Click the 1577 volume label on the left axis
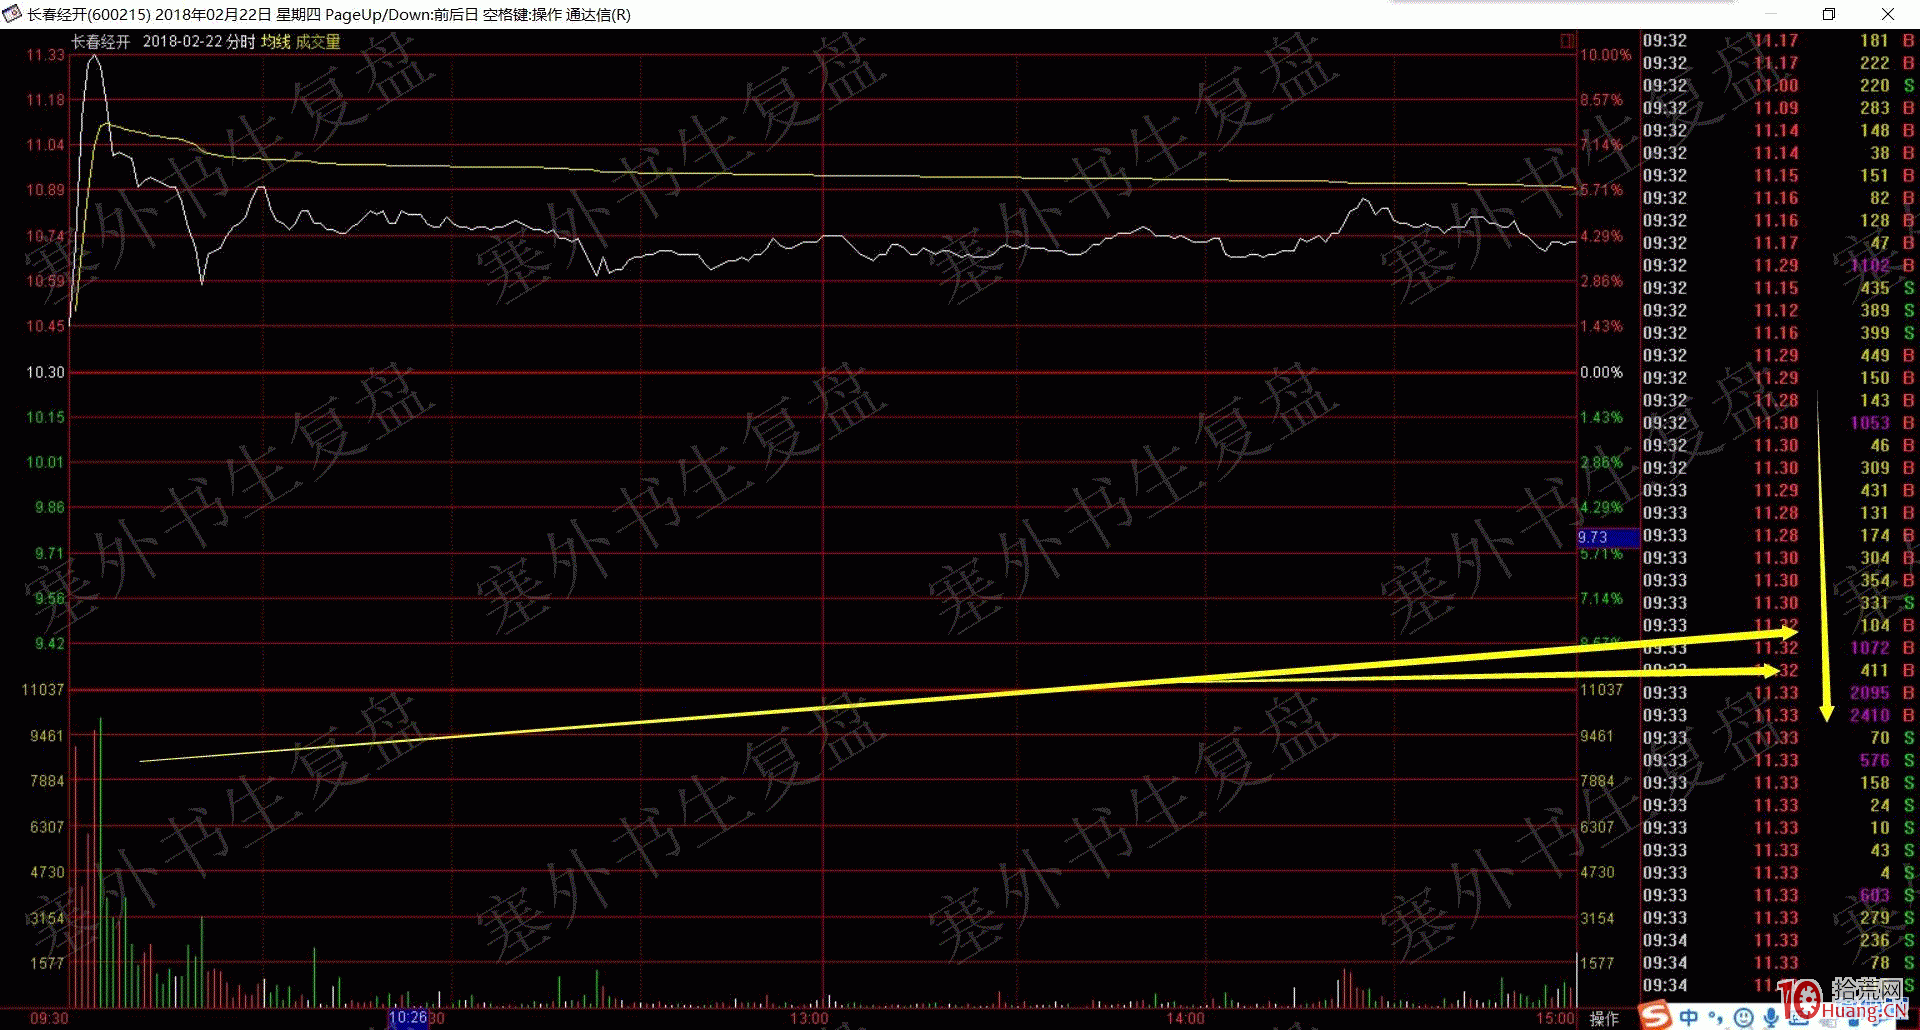Image resolution: width=1920 pixels, height=1030 pixels. pos(47,963)
